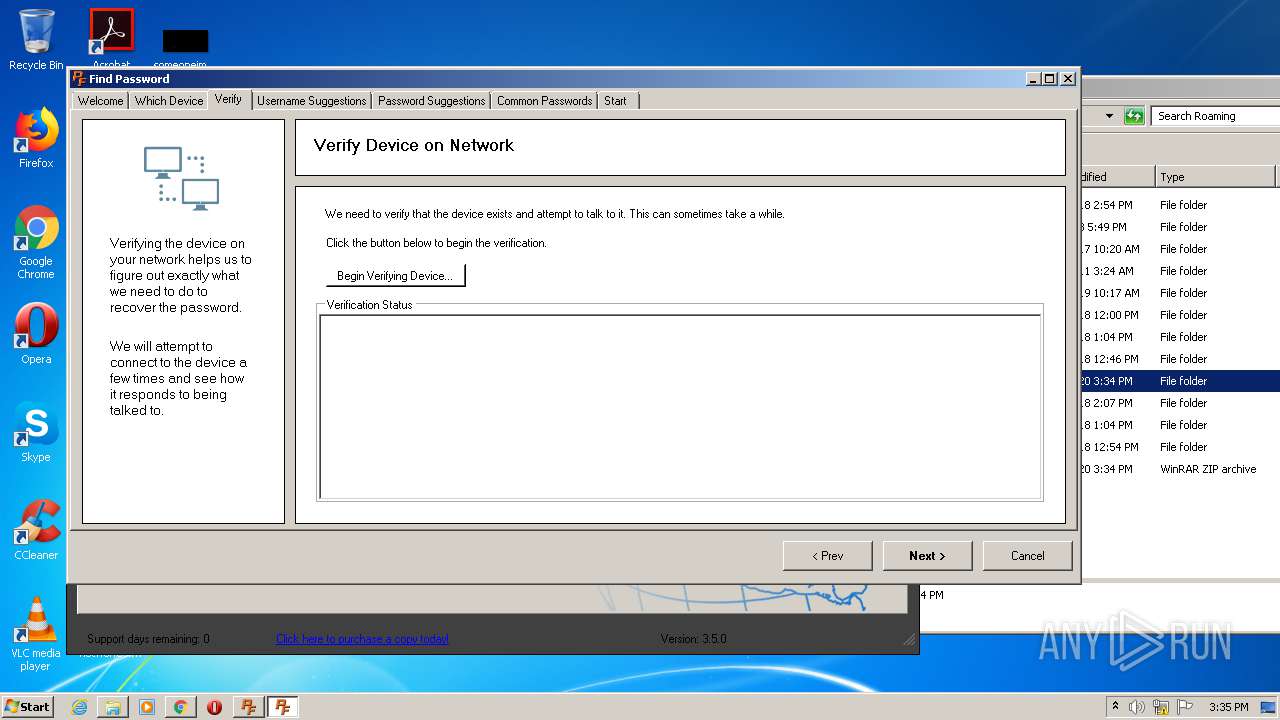Screen dimensions: 1280x720
Task: Minimize the Find Password window
Action: (1033, 78)
